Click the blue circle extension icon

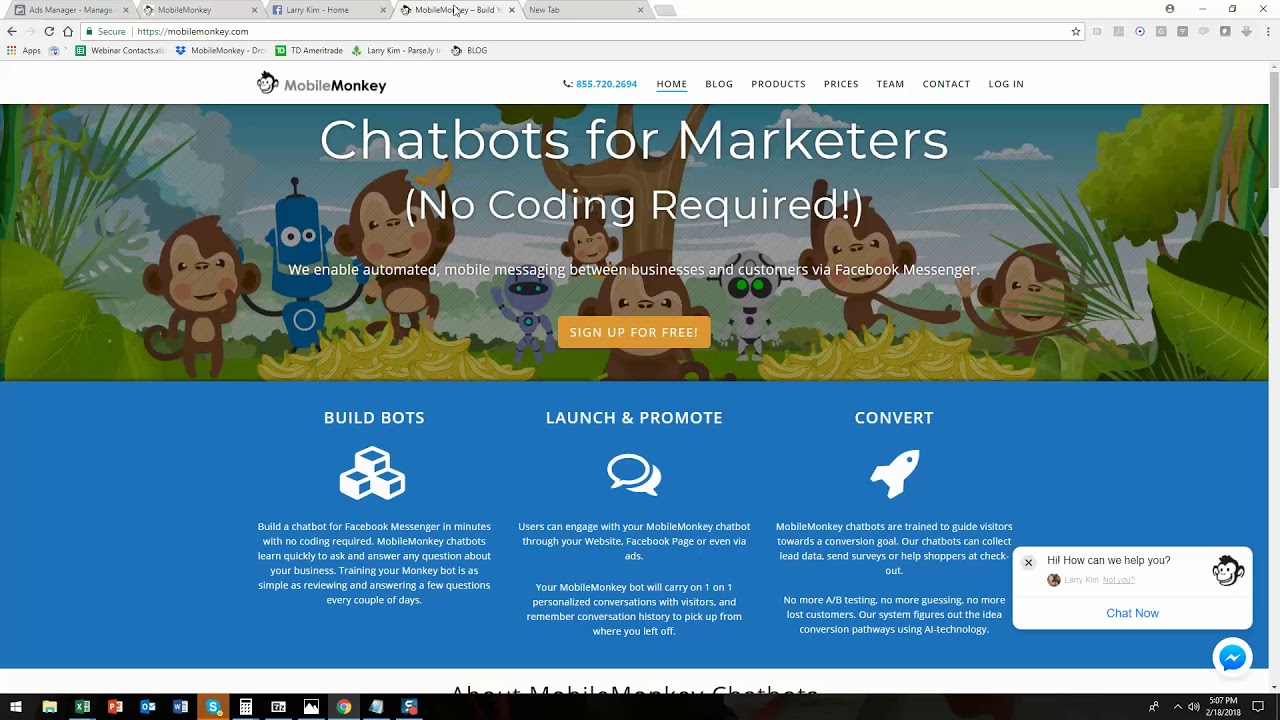[1139, 31]
